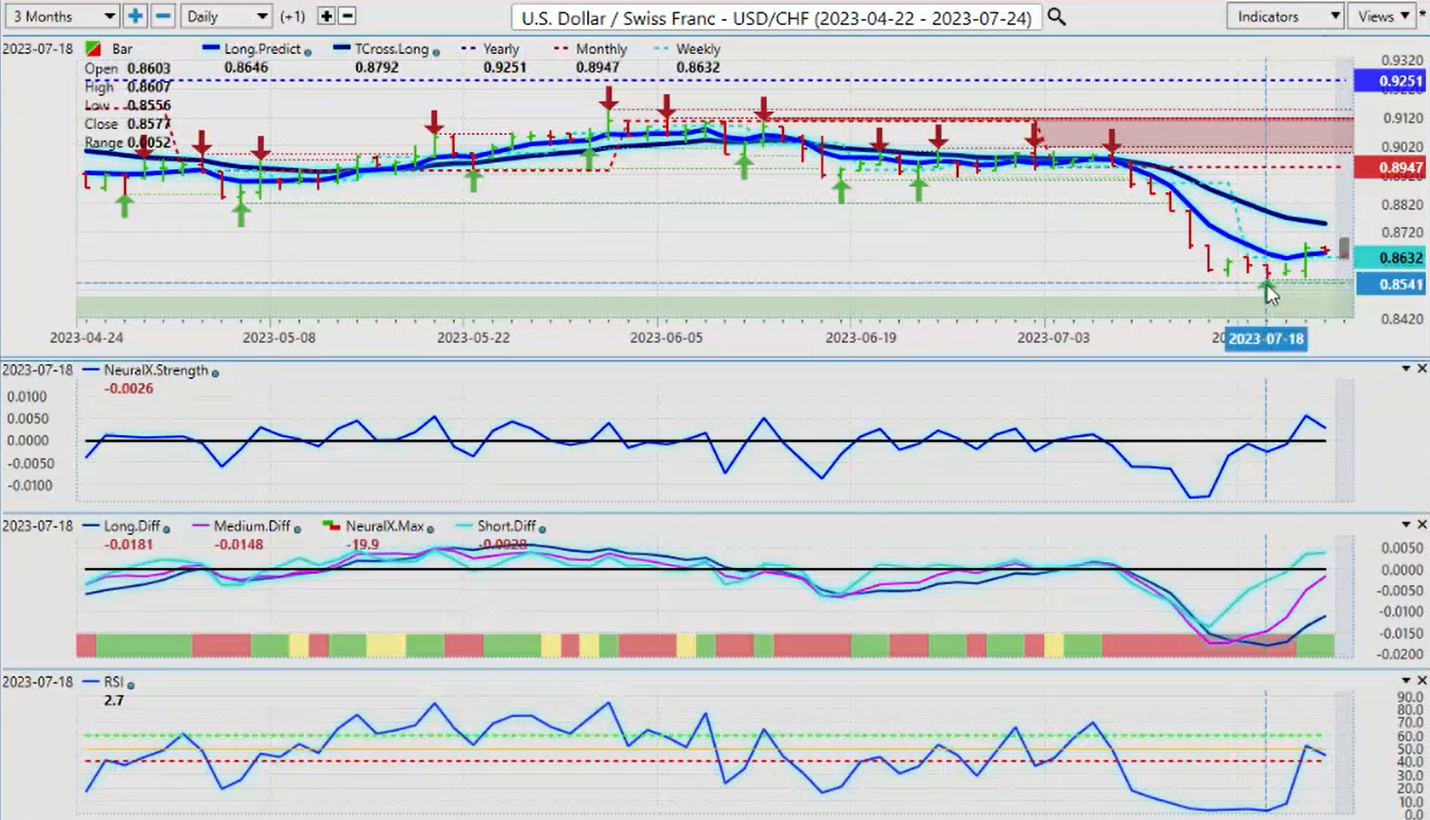Click the 2023-05-22 date axis label
Viewport: 1430px width, 820px height.
pos(473,338)
